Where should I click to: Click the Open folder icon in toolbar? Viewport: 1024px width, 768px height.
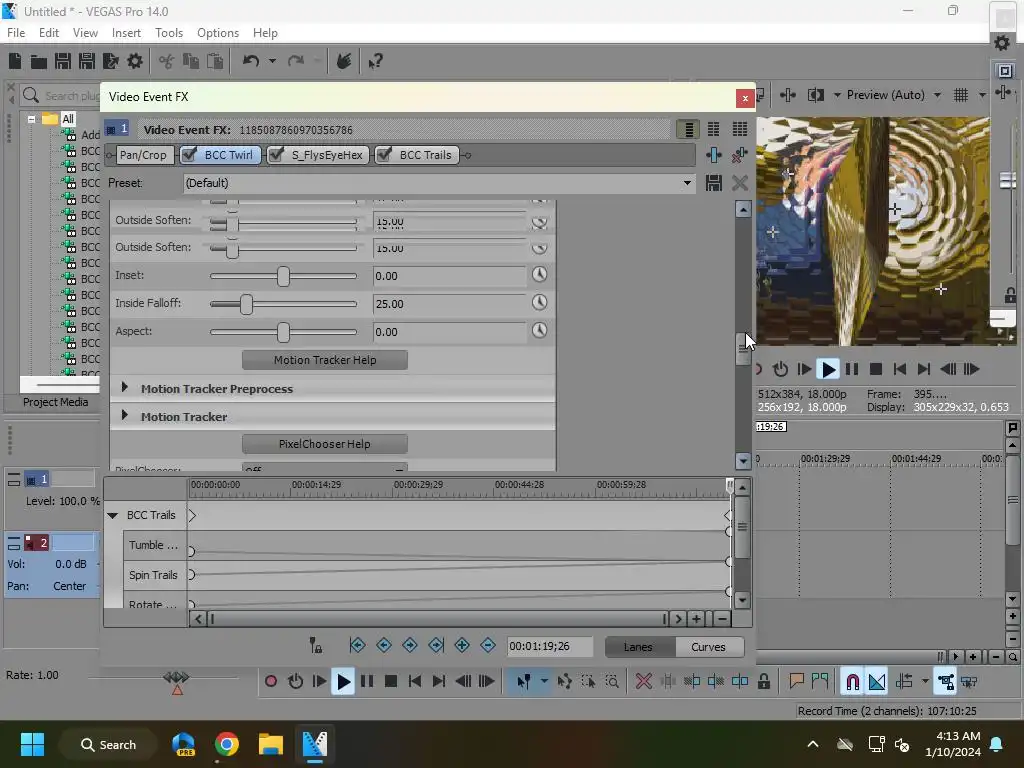click(39, 61)
